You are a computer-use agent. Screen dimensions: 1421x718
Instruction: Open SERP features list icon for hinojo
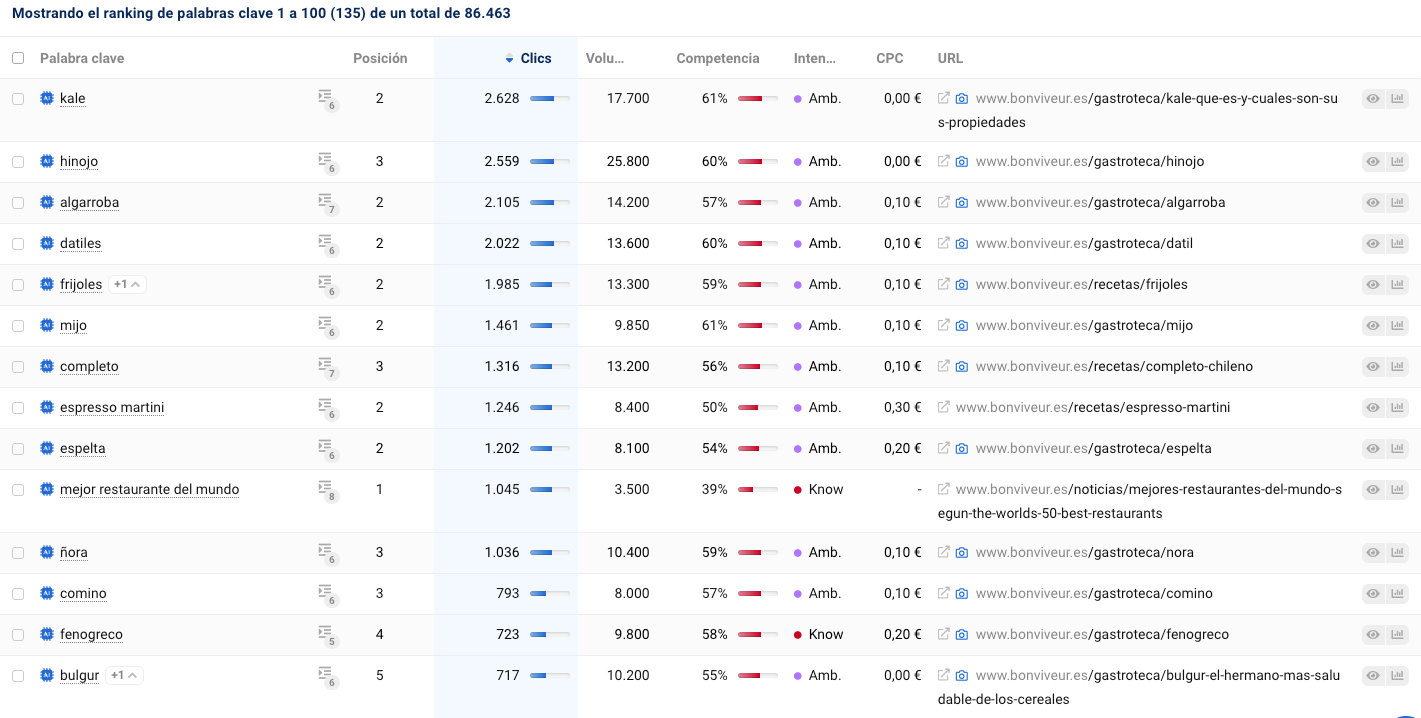point(325,160)
